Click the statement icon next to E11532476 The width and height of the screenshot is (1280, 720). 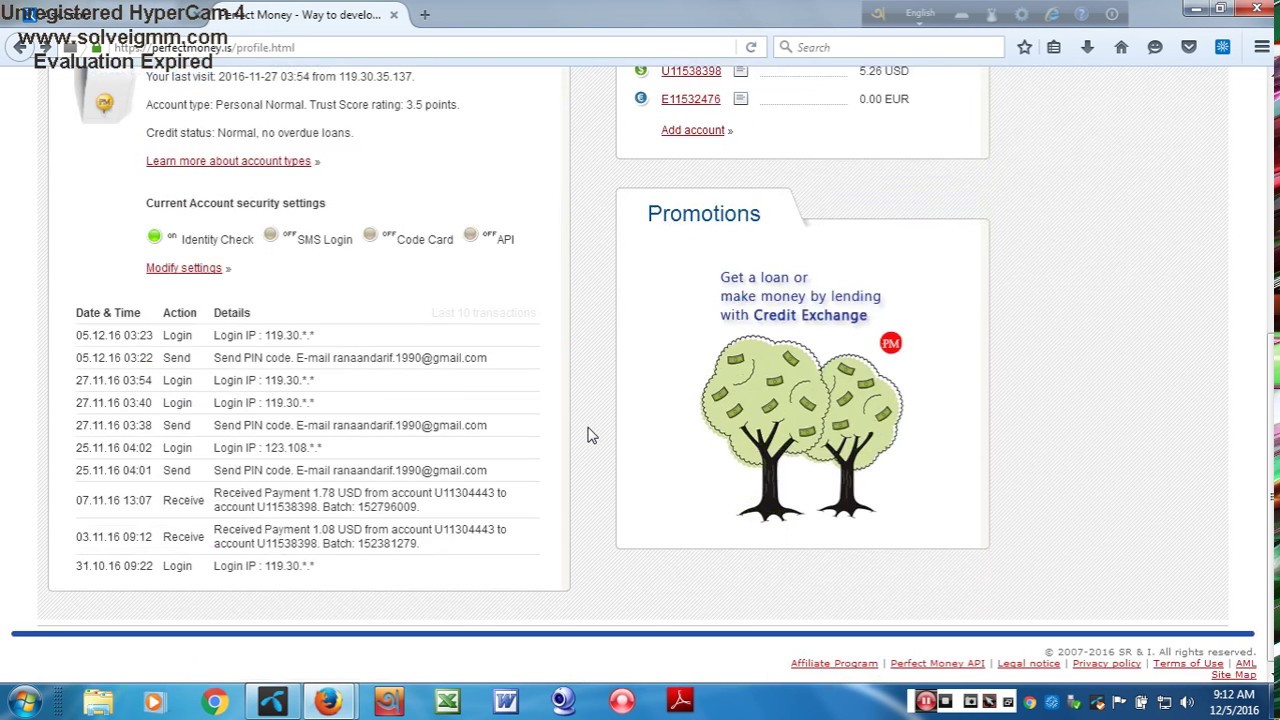(x=740, y=98)
